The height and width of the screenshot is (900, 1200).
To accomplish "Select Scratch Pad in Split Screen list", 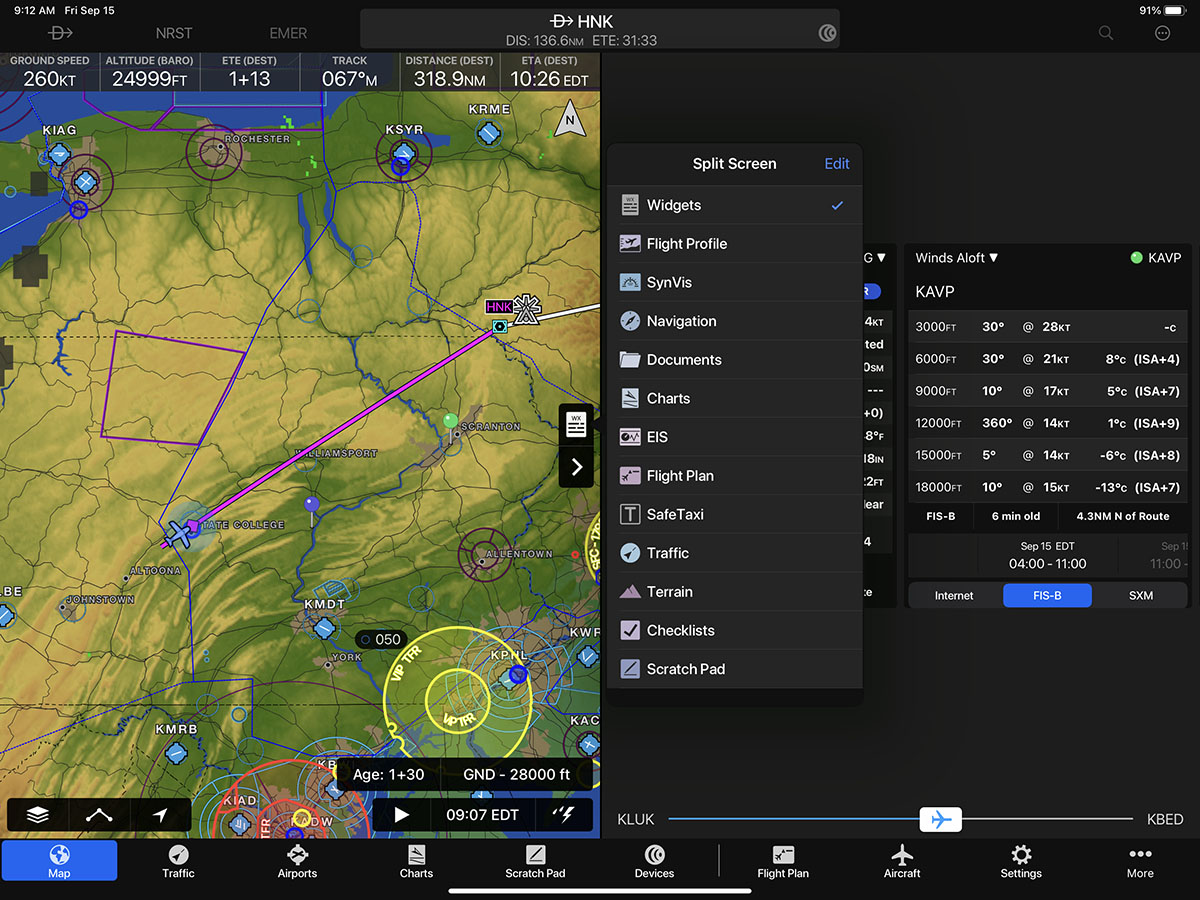I will click(734, 669).
